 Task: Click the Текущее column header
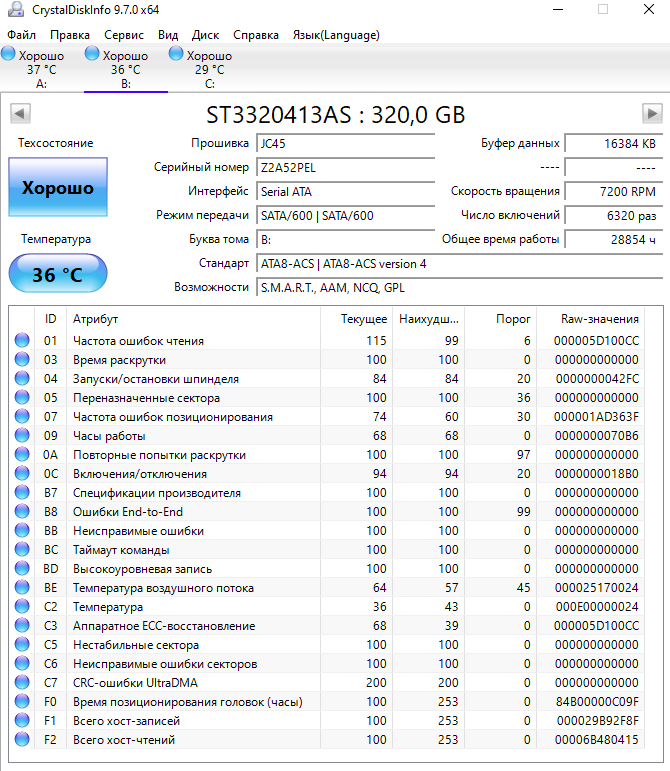coord(356,319)
